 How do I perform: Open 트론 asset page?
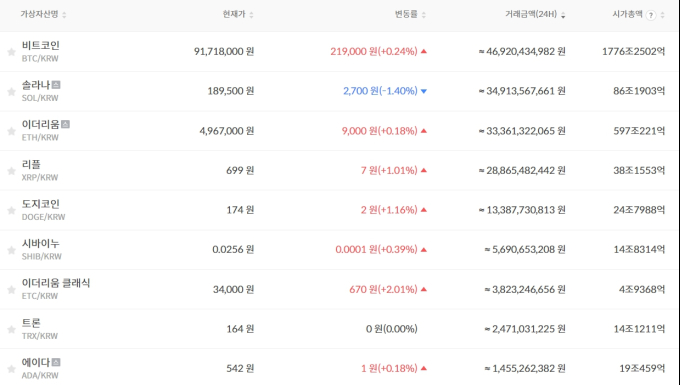pos(31,323)
